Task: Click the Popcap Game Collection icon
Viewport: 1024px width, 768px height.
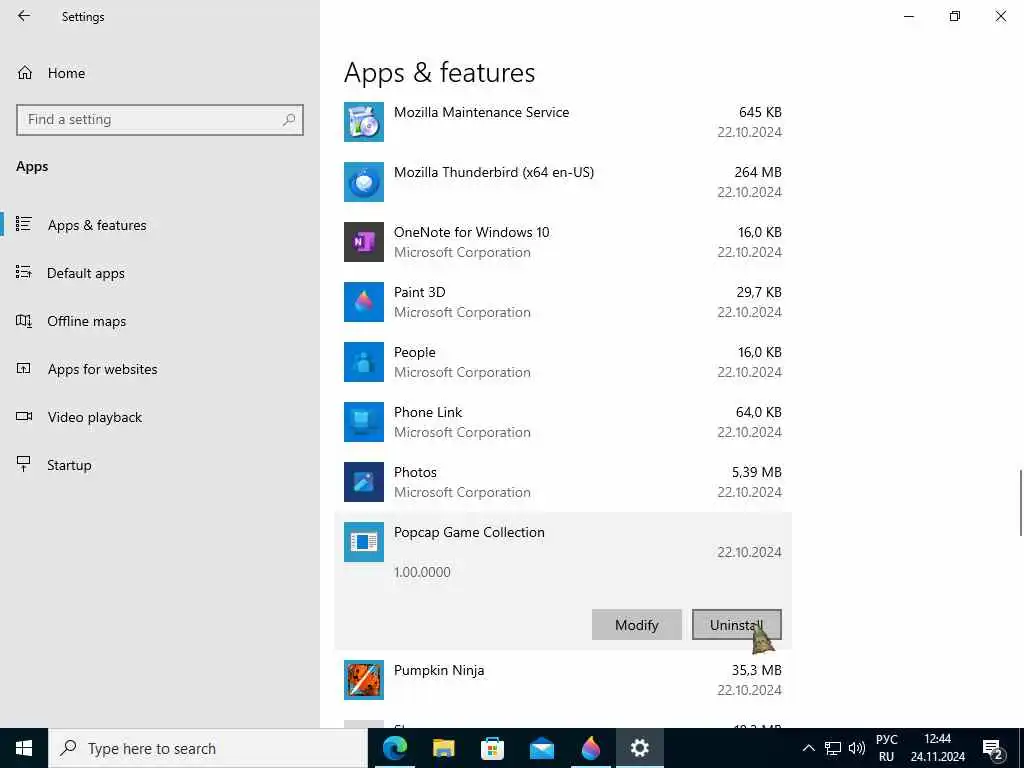Action: click(x=364, y=542)
